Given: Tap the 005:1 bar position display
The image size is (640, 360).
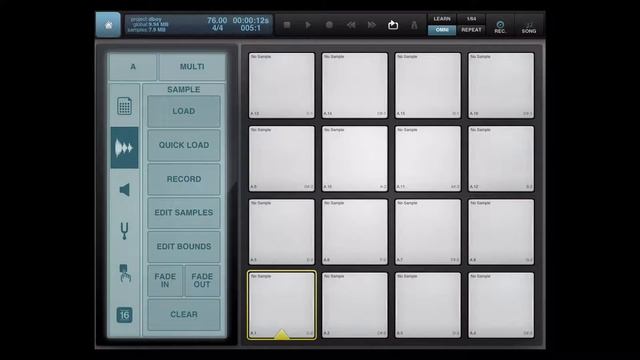Looking at the screenshot, I should coord(251,28).
